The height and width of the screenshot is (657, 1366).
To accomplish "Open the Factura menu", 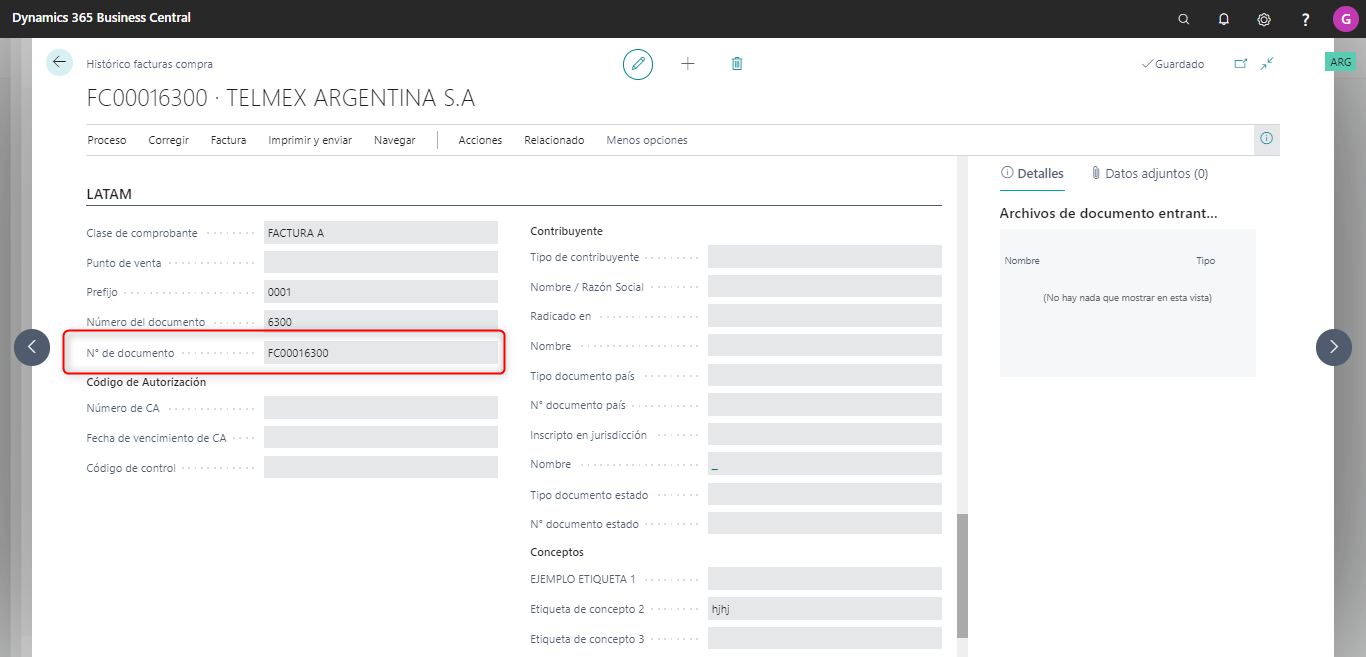I will pyautogui.click(x=228, y=140).
